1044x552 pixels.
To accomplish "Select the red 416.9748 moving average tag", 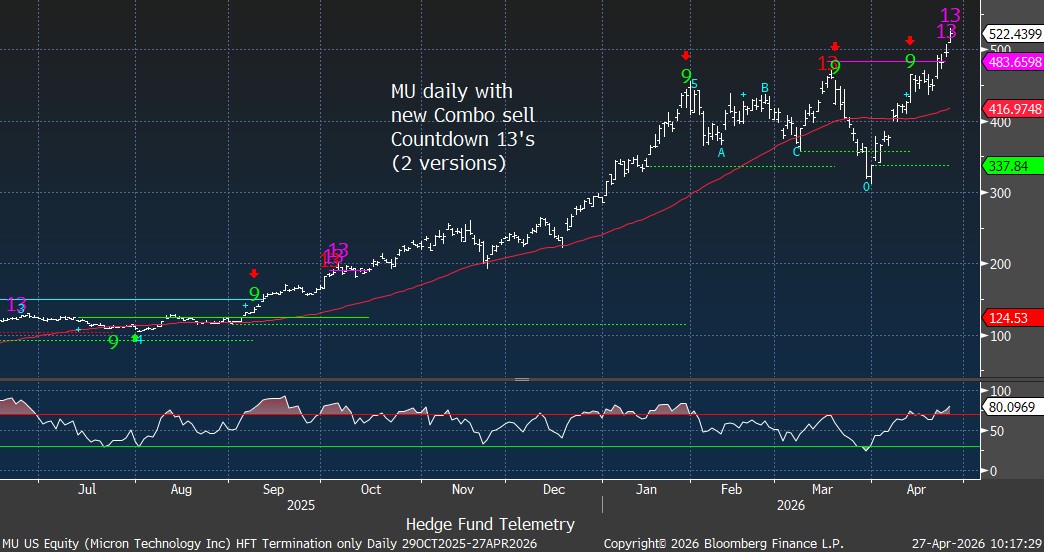I will pos(1014,108).
